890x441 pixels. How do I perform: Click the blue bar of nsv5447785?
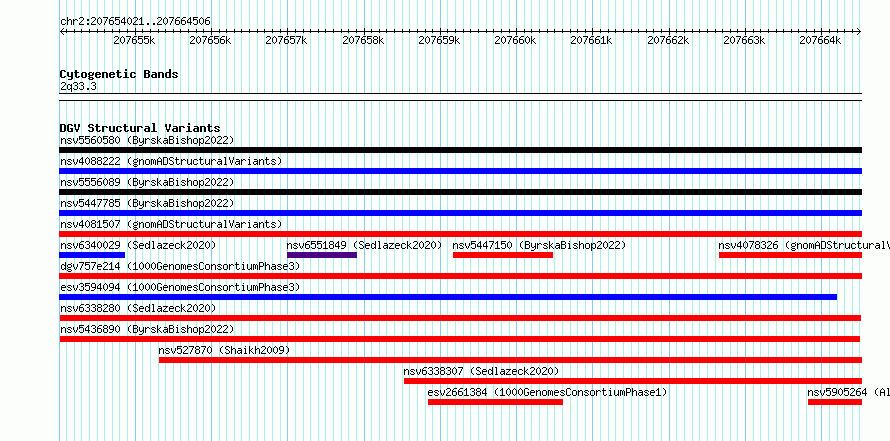tap(460, 213)
